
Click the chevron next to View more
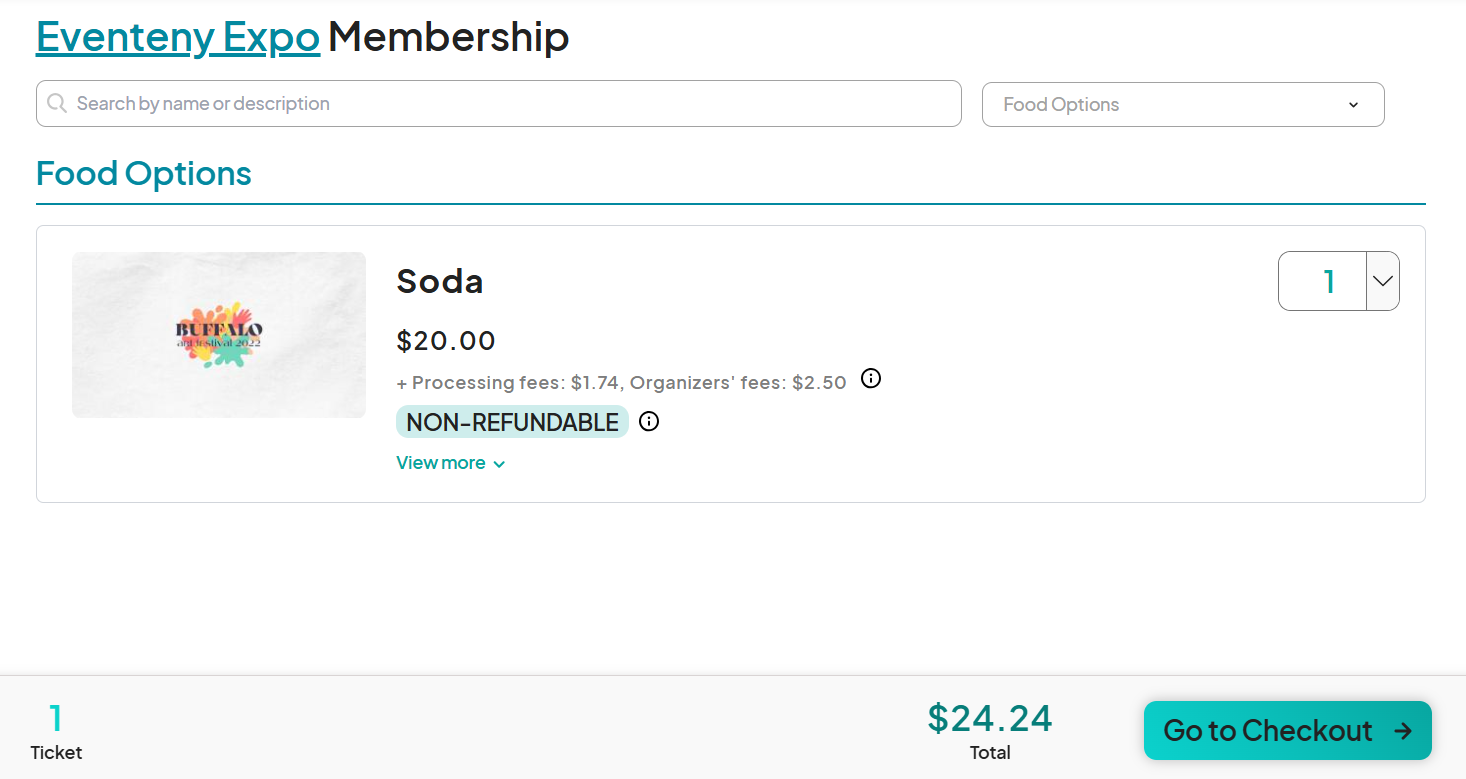click(499, 464)
